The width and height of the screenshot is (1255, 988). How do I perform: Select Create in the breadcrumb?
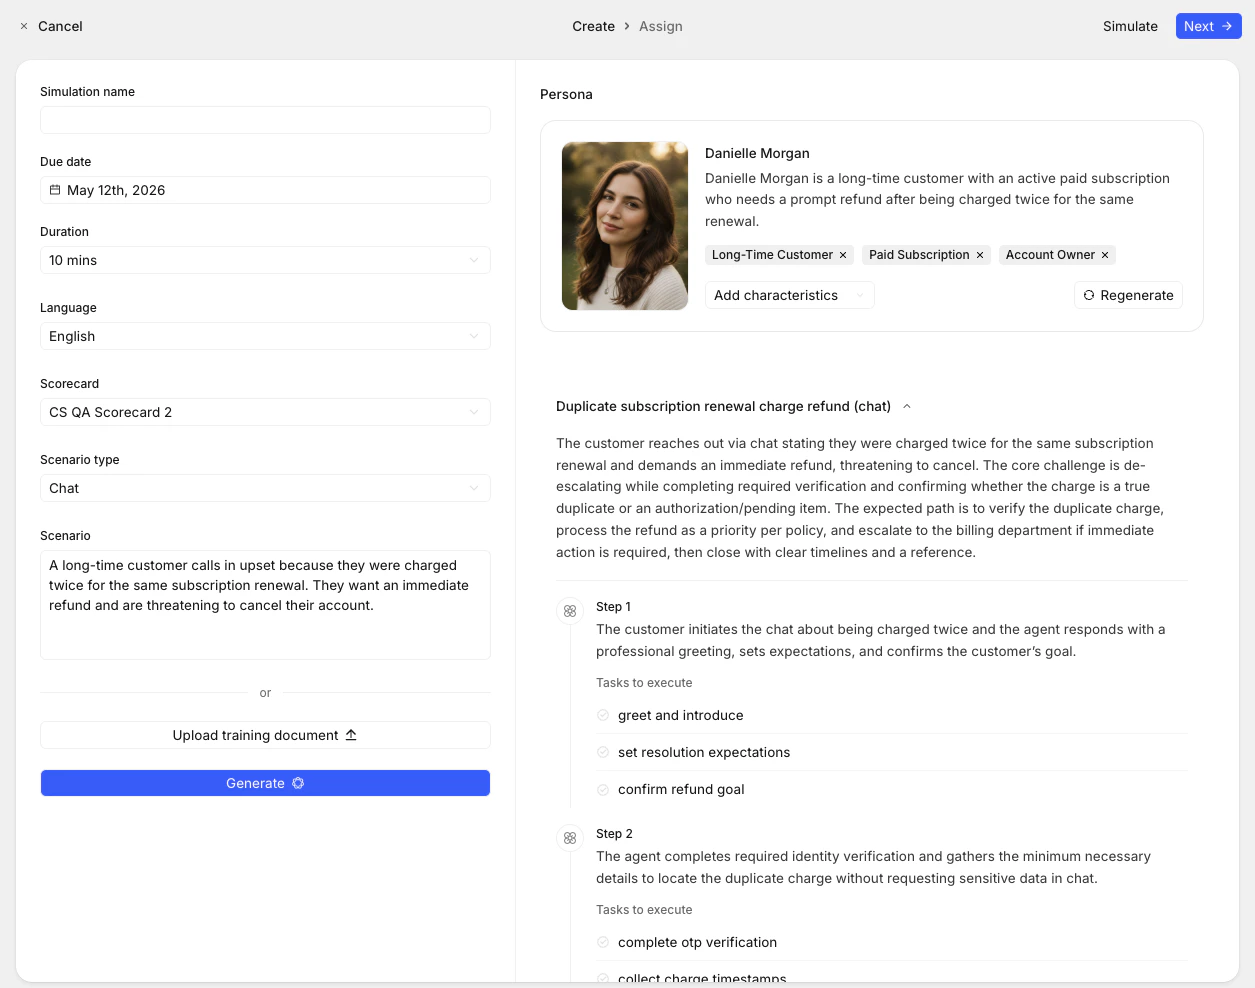pyautogui.click(x=593, y=26)
